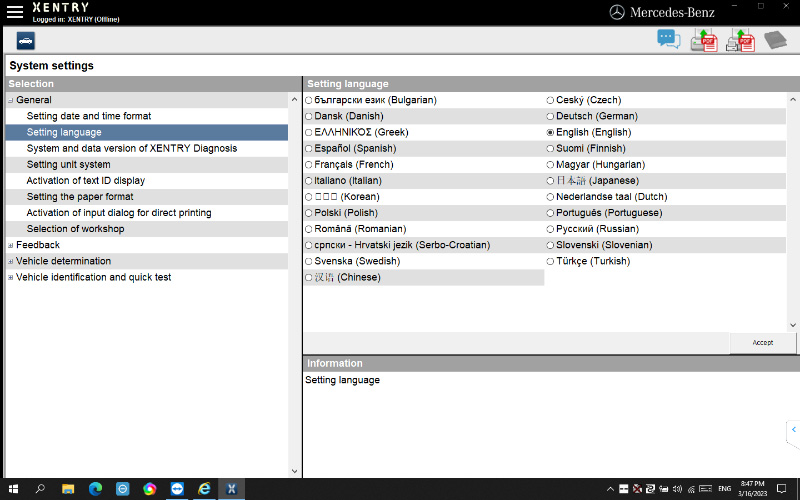This screenshot has width=800, height=500.
Task: Expand the Vehicle determination node
Action: (10, 261)
